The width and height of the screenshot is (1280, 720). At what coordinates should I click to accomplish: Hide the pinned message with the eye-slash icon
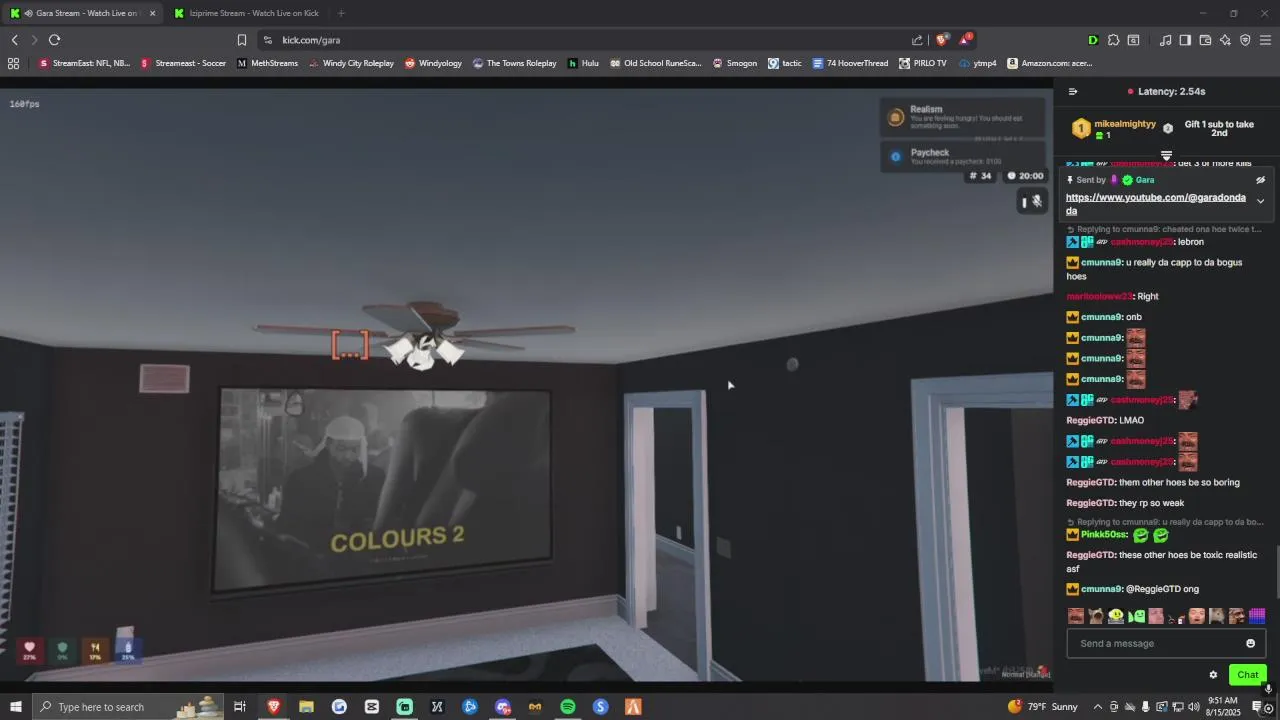click(1260, 180)
